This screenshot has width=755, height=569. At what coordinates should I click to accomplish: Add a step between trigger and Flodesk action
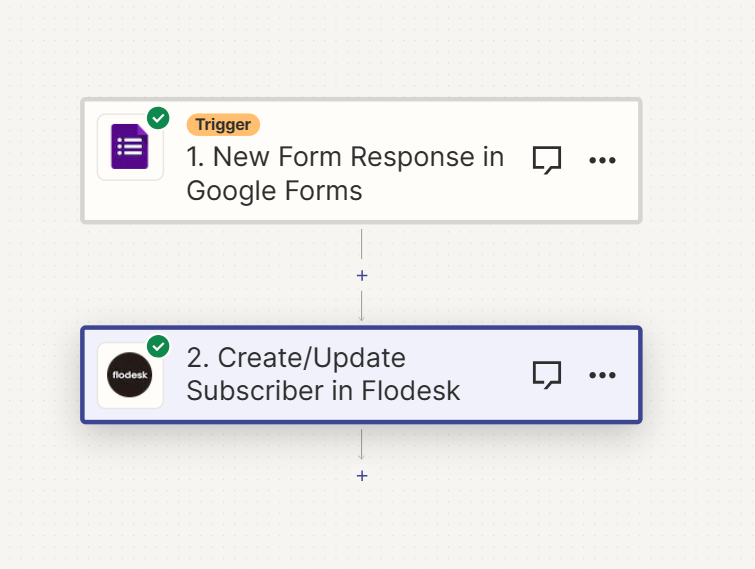[362, 275]
